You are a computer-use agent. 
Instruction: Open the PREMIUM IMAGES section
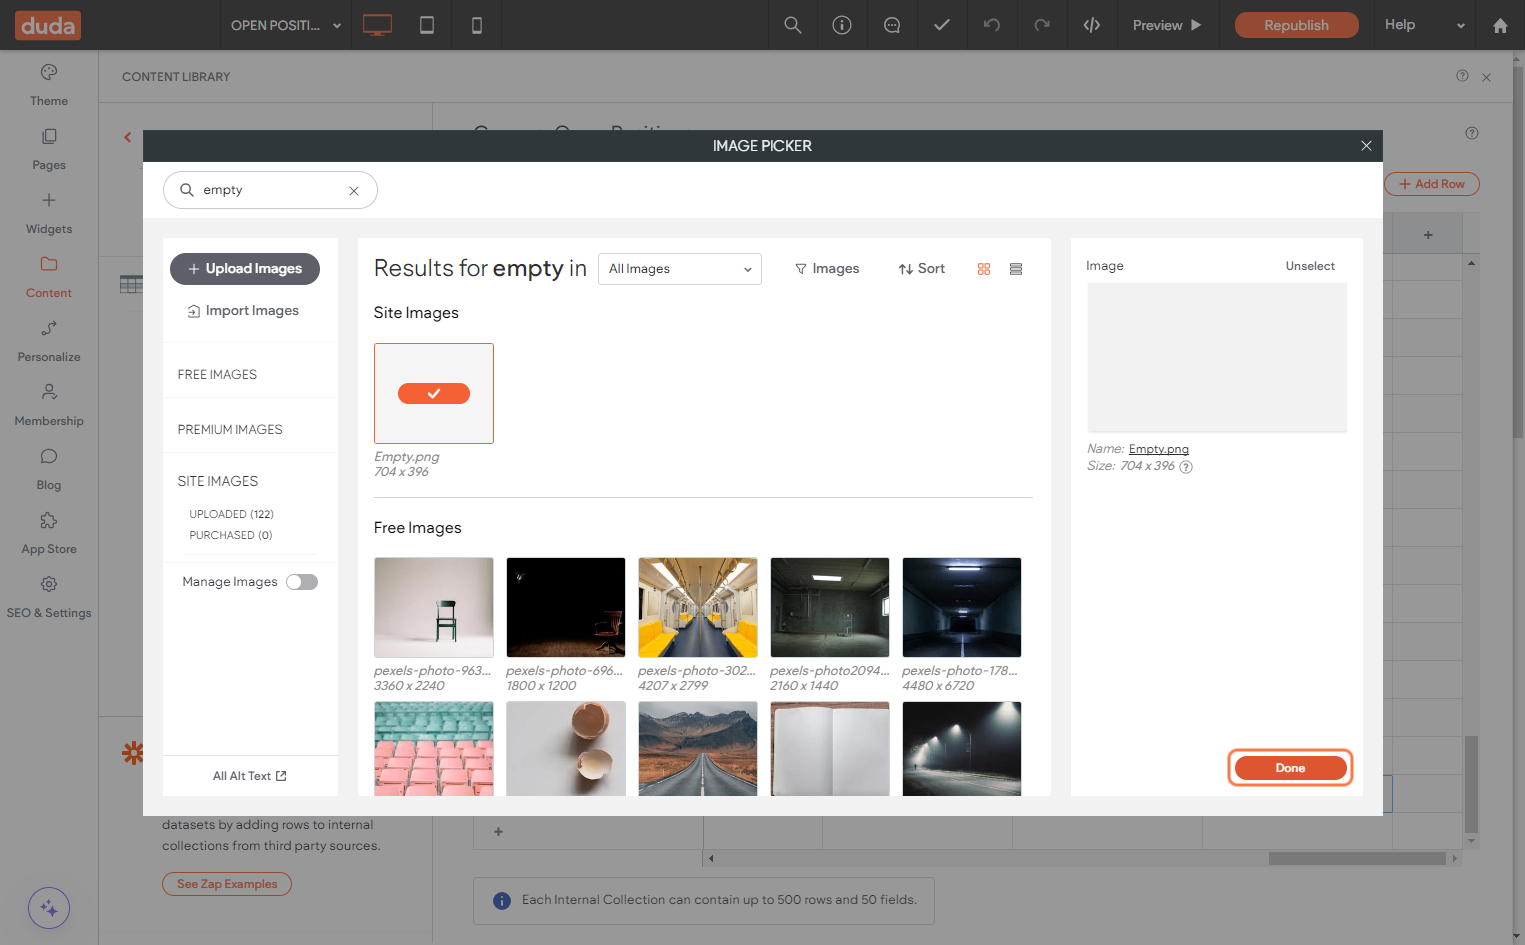pos(230,430)
